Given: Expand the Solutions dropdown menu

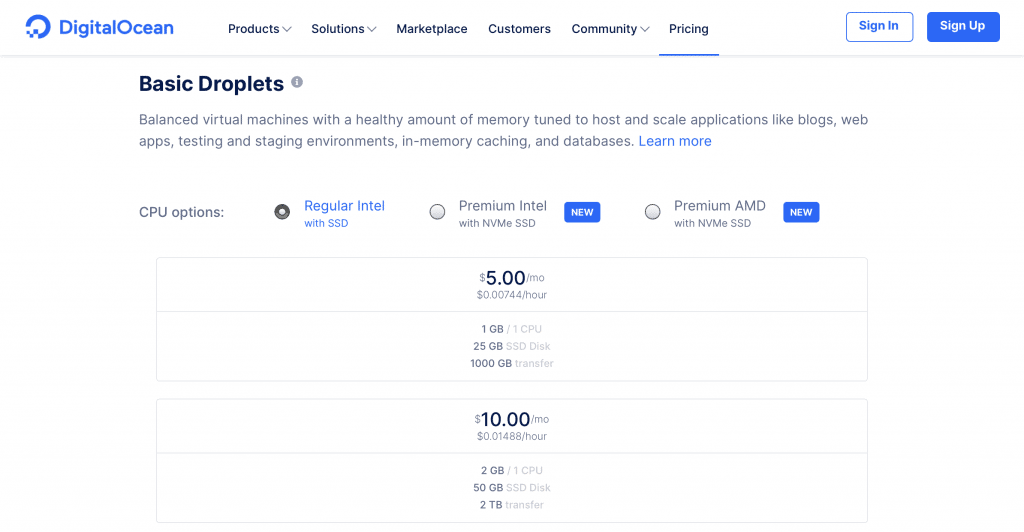Looking at the screenshot, I should 344,29.
